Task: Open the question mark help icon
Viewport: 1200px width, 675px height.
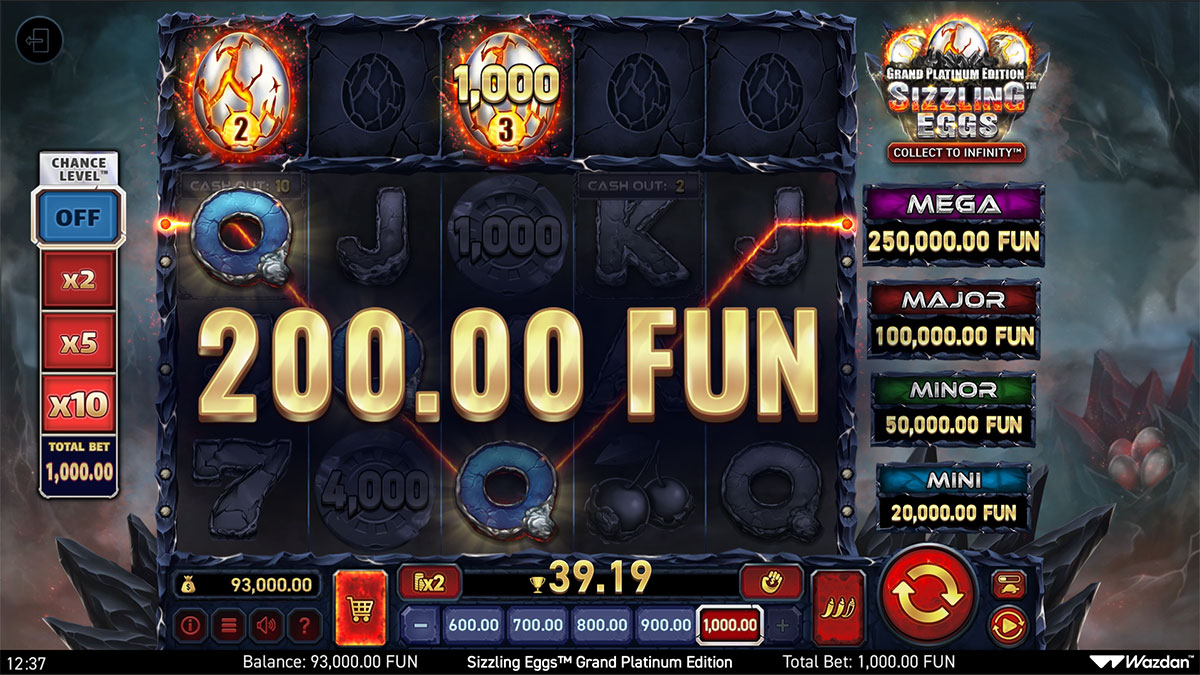Action: [304, 627]
